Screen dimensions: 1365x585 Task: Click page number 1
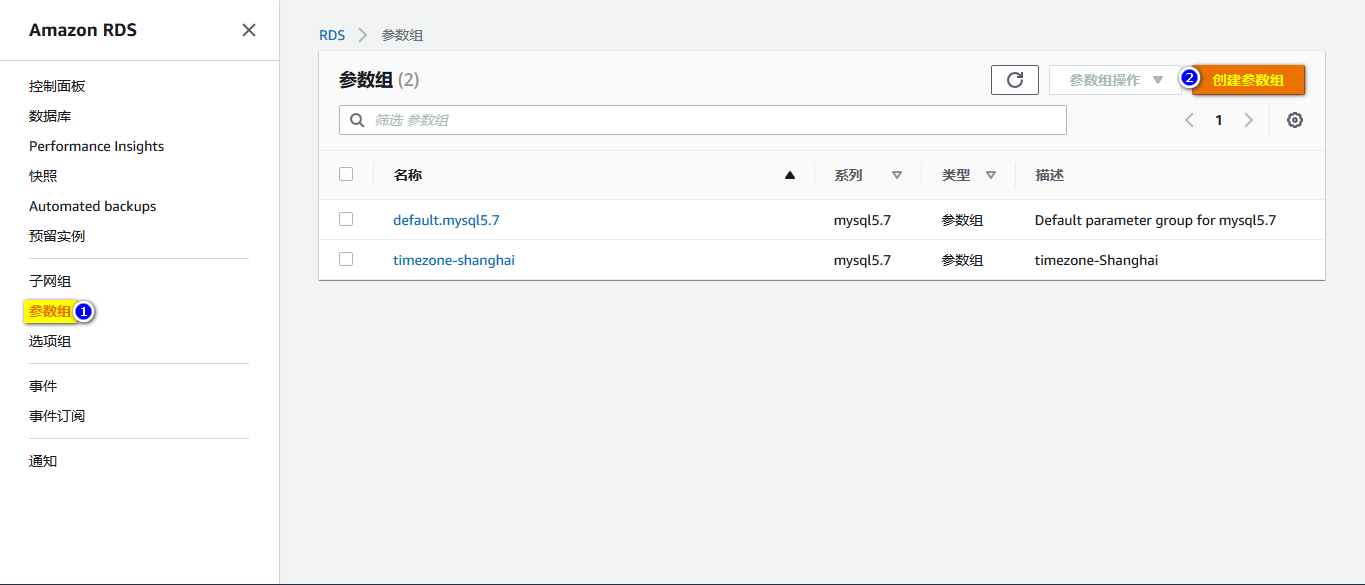(x=1219, y=120)
